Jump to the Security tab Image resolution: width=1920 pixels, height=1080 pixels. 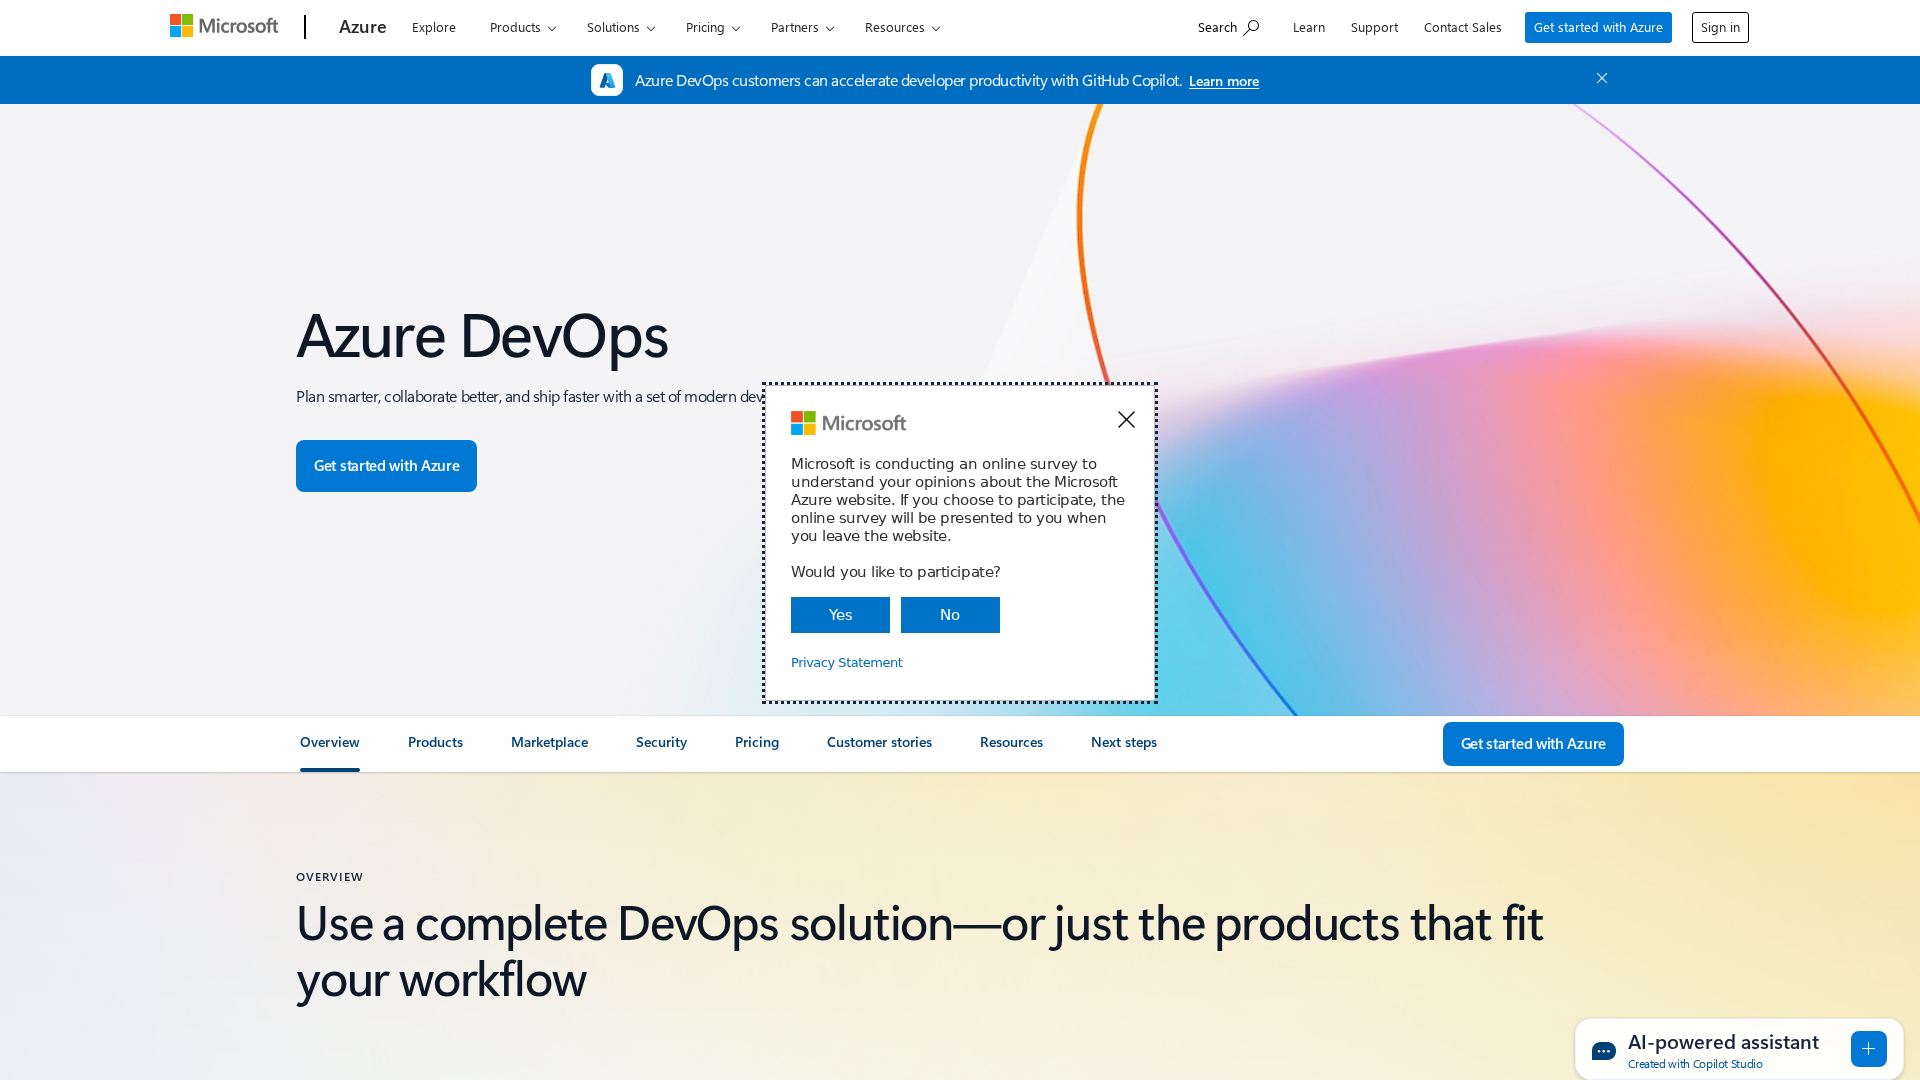click(661, 742)
